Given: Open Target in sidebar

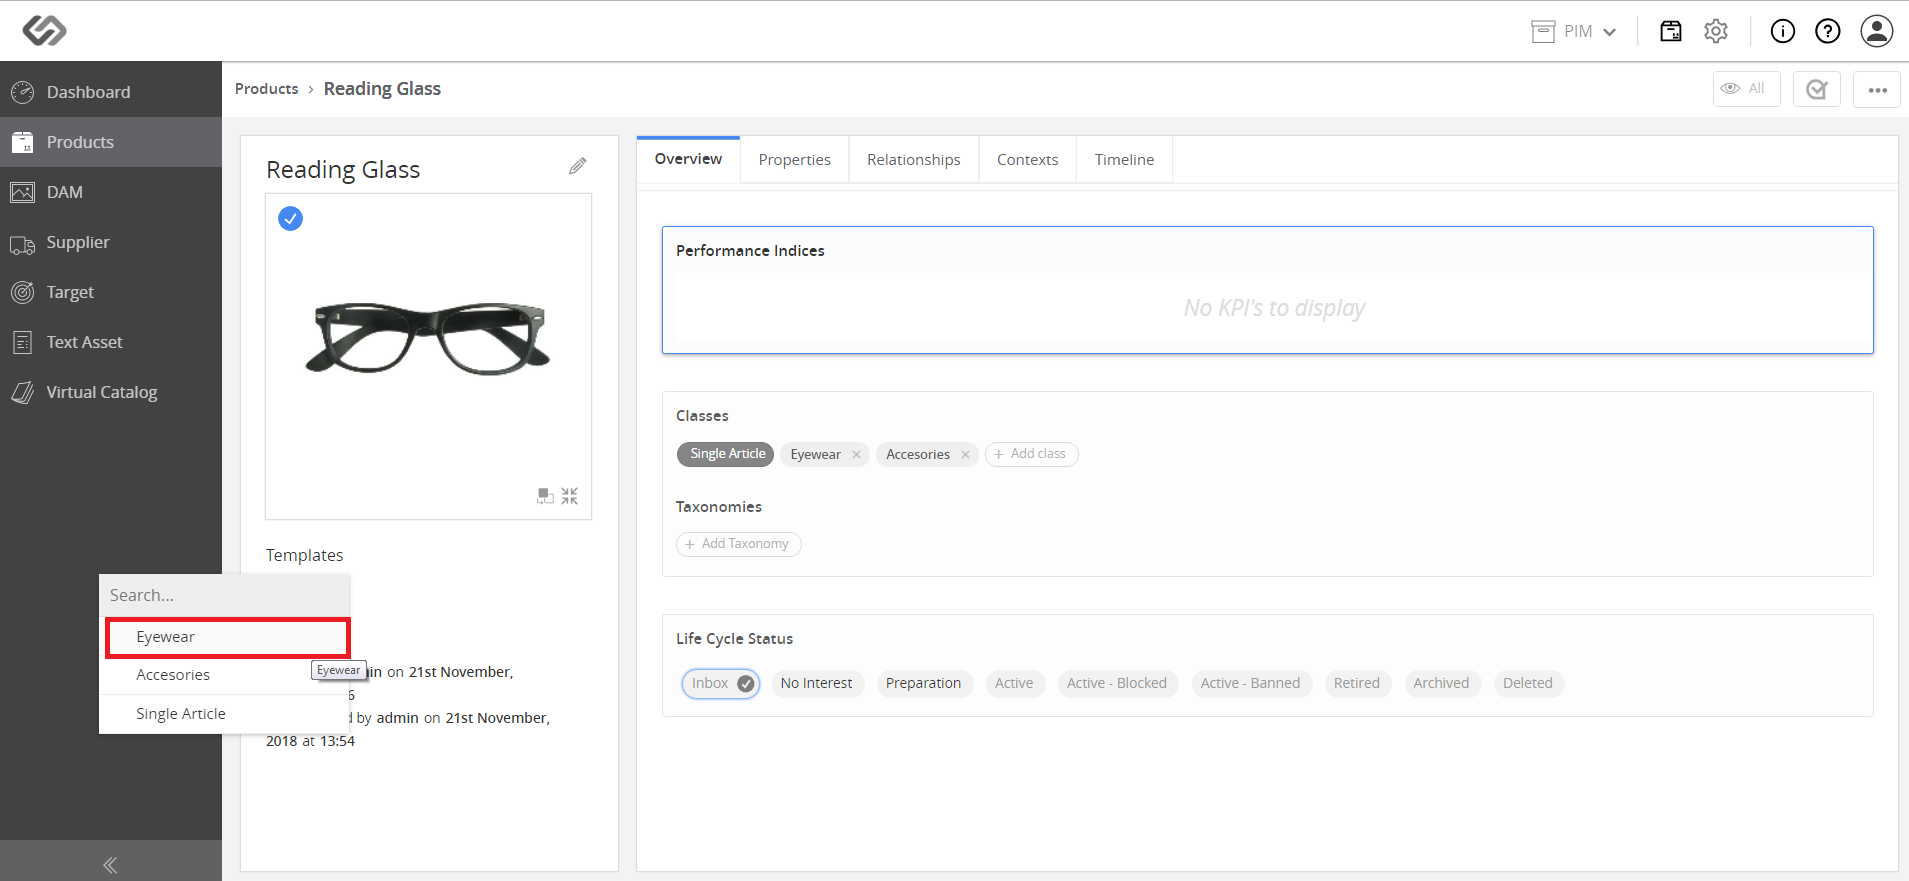Looking at the screenshot, I should click(x=111, y=292).
